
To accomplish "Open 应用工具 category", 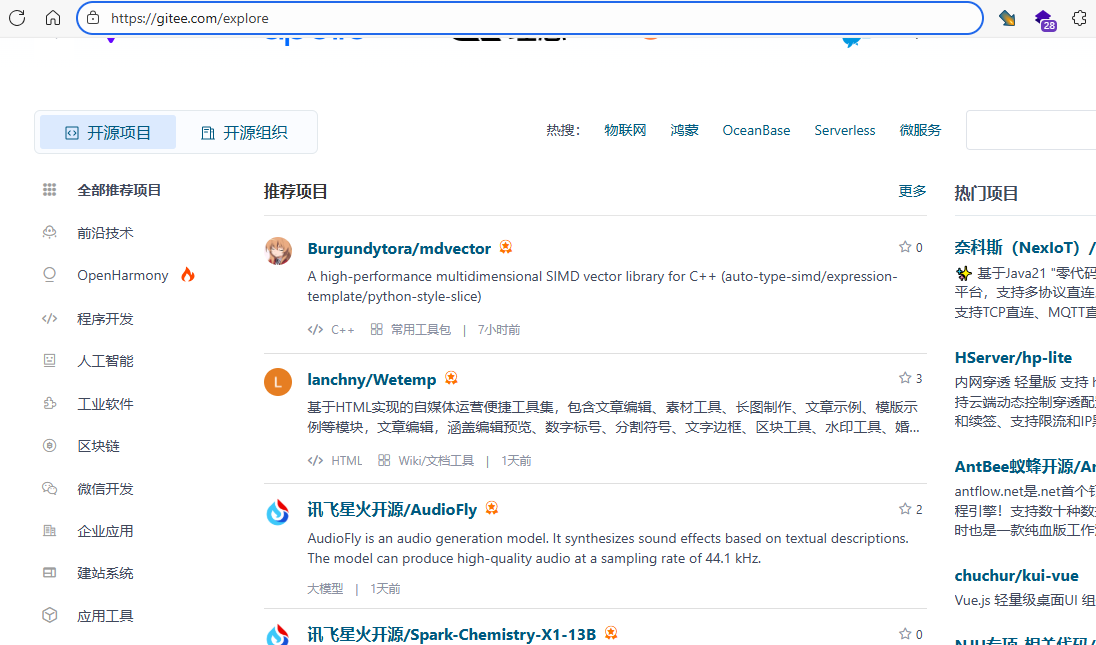I will coord(105,616).
